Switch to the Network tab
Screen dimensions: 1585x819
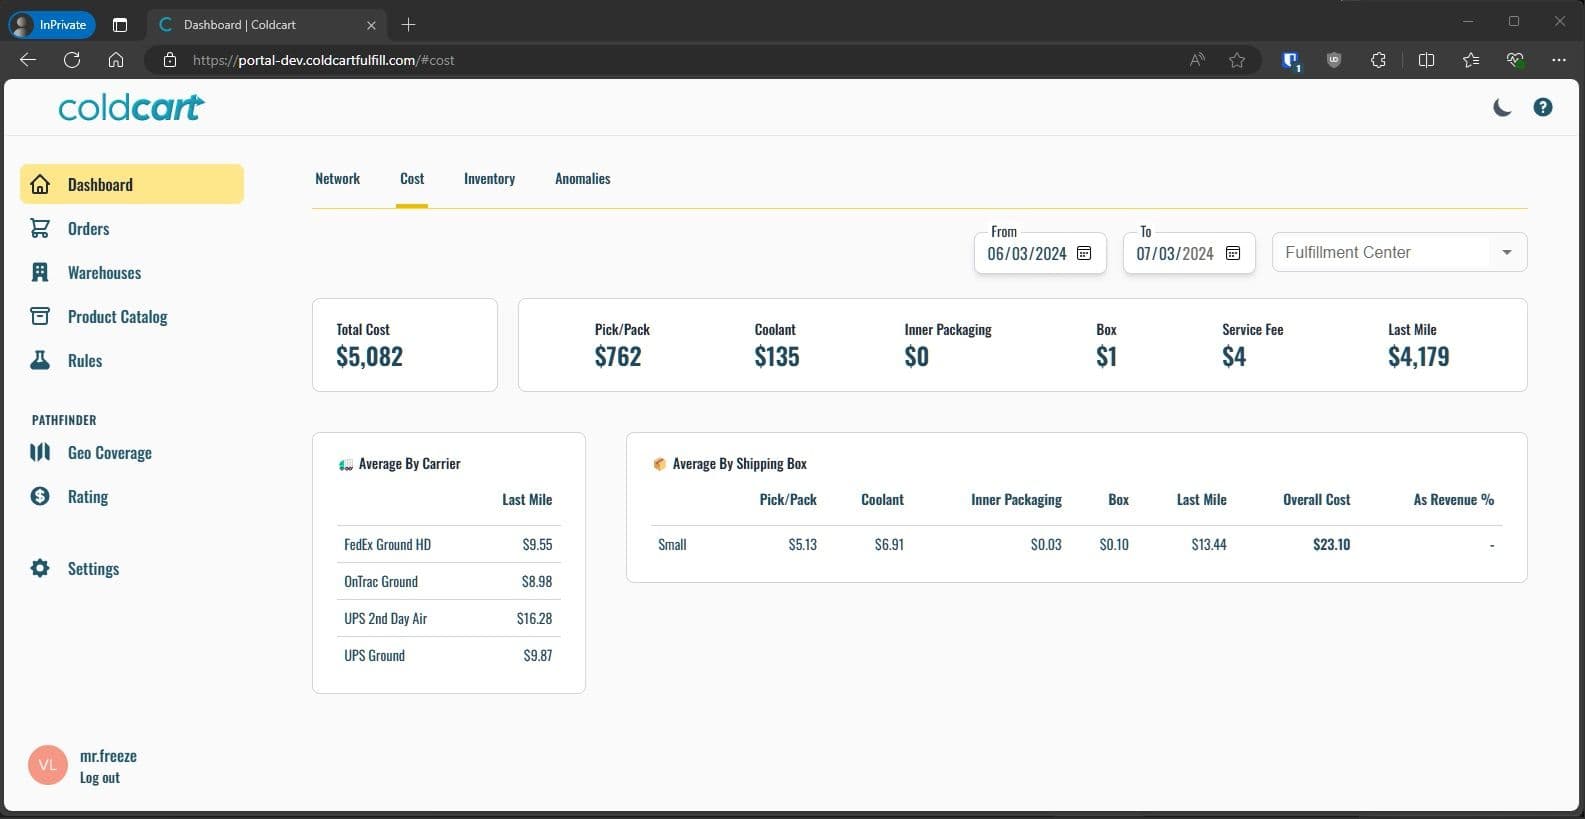click(x=337, y=179)
